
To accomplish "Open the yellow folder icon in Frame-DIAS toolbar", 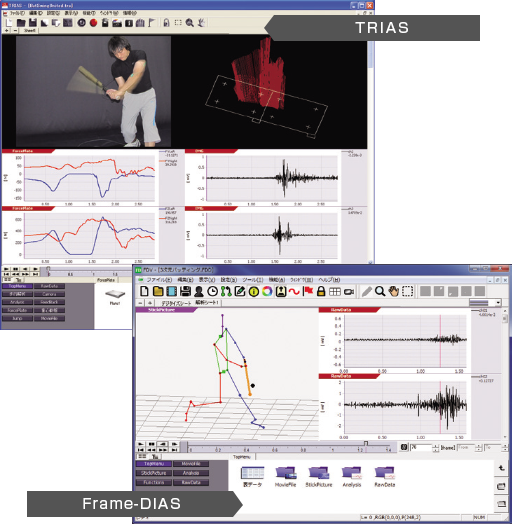I will point(158,291).
